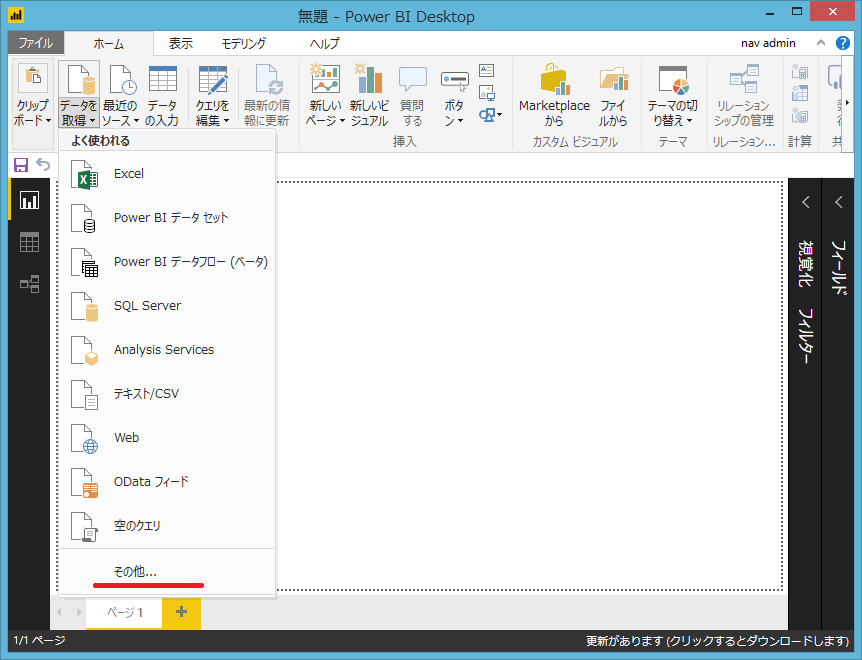Click nav admin account name
862x660 pixels.
pyautogui.click(x=768, y=43)
